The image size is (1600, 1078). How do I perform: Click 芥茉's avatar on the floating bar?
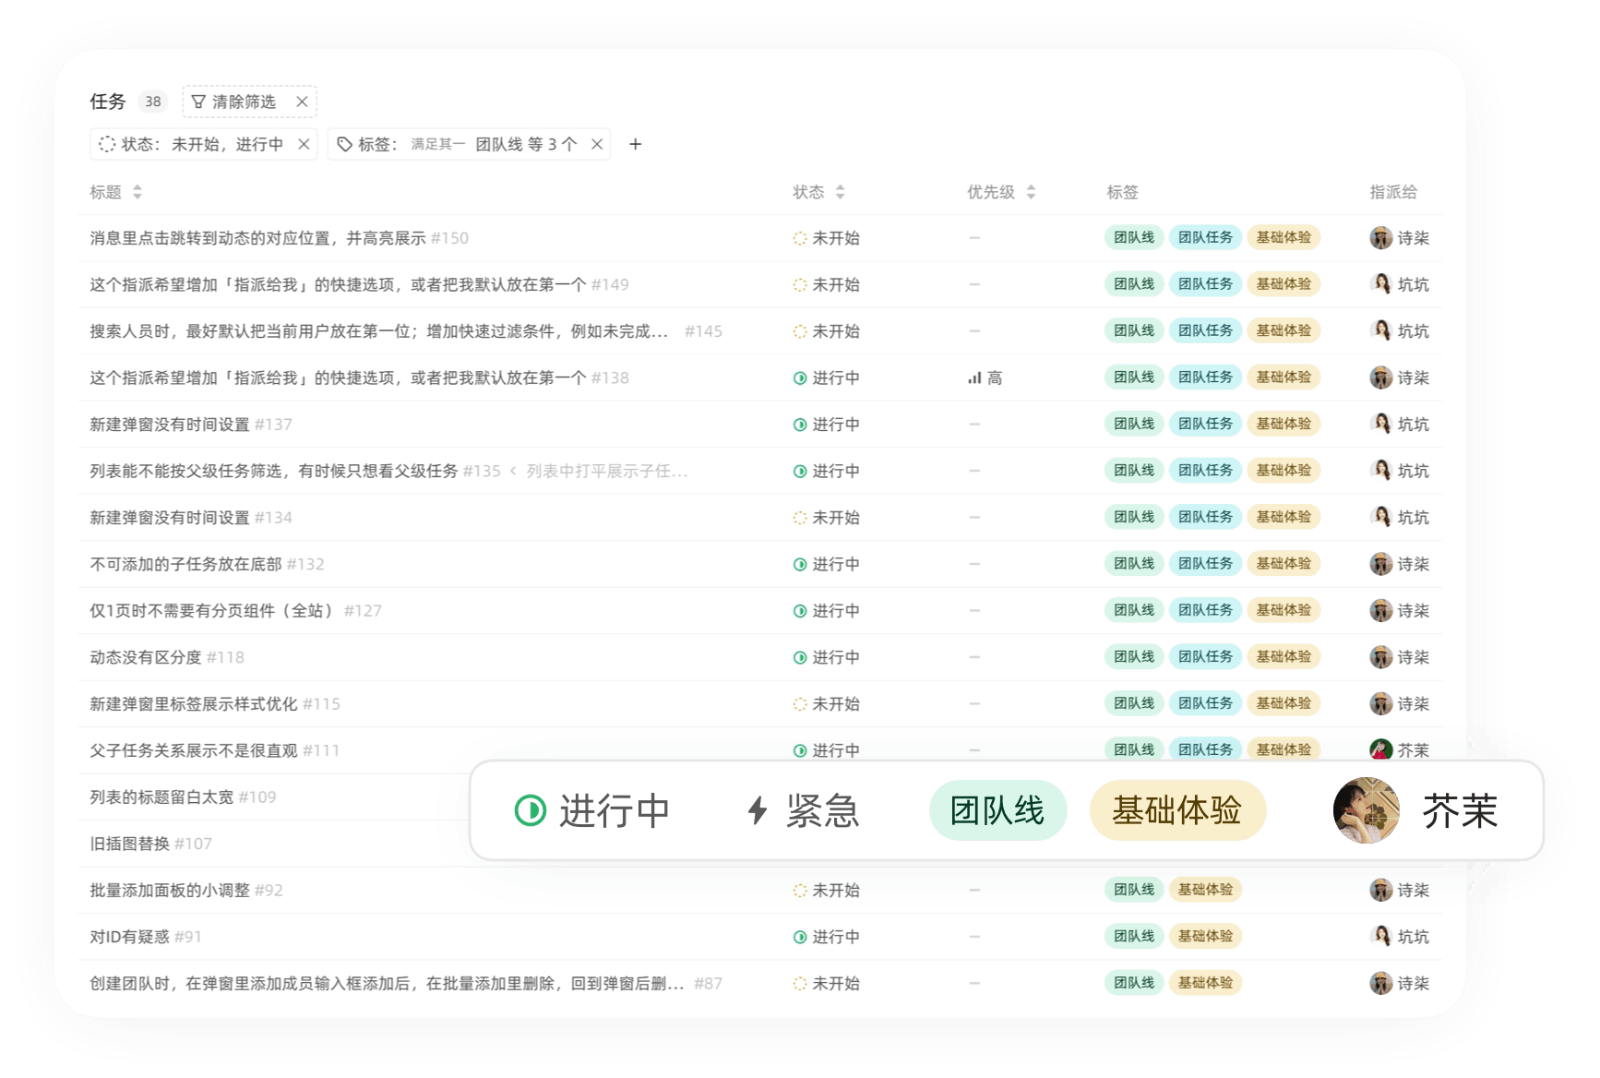(1367, 812)
